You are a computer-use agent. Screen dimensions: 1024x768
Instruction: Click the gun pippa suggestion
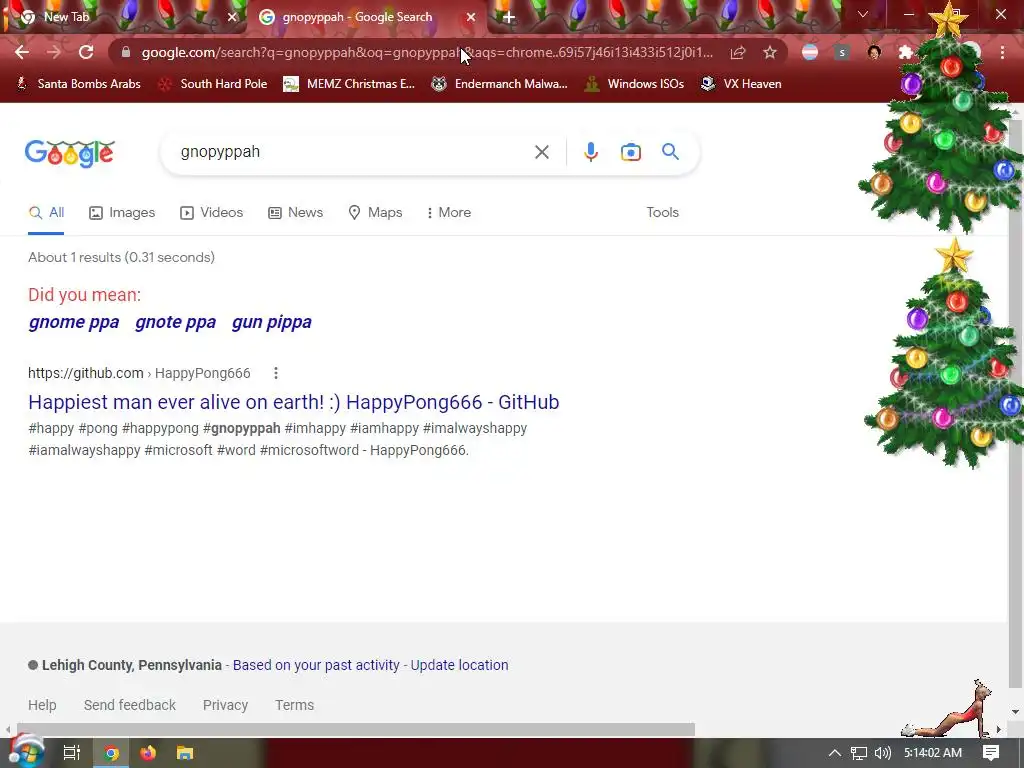[272, 322]
